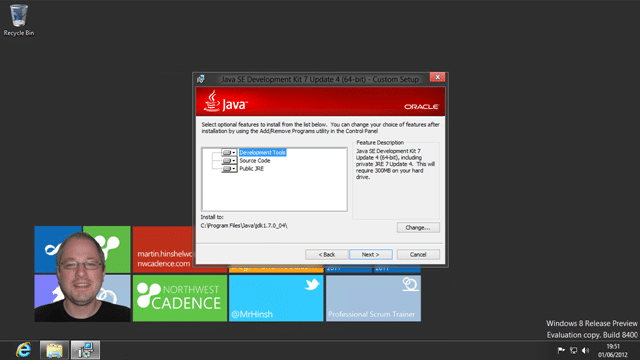Select the Java installer taskbar icon

click(85, 350)
